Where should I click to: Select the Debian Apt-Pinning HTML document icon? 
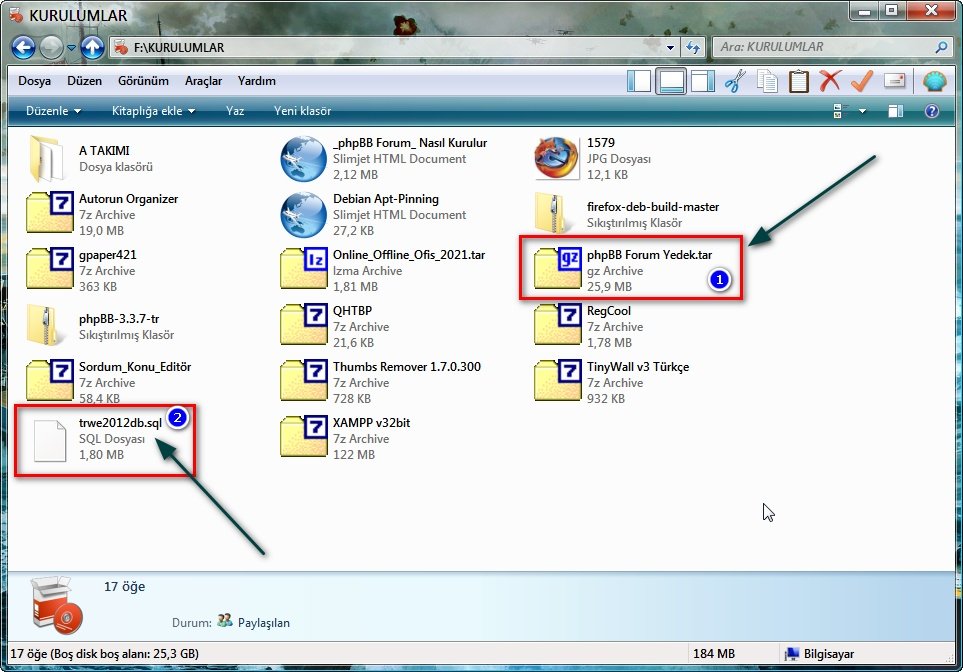303,214
